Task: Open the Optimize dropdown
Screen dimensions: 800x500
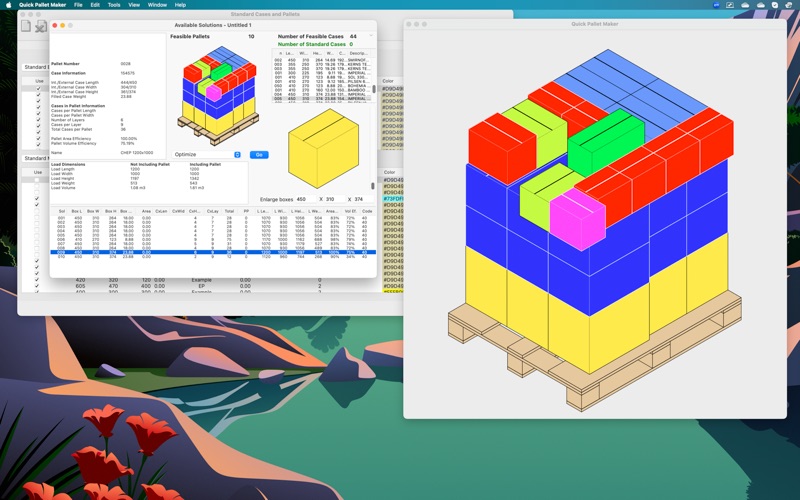Action: pos(207,155)
